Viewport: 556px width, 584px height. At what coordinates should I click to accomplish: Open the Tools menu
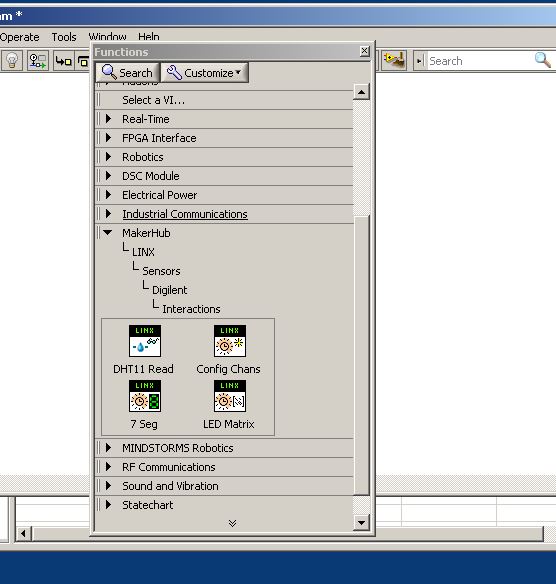64,37
